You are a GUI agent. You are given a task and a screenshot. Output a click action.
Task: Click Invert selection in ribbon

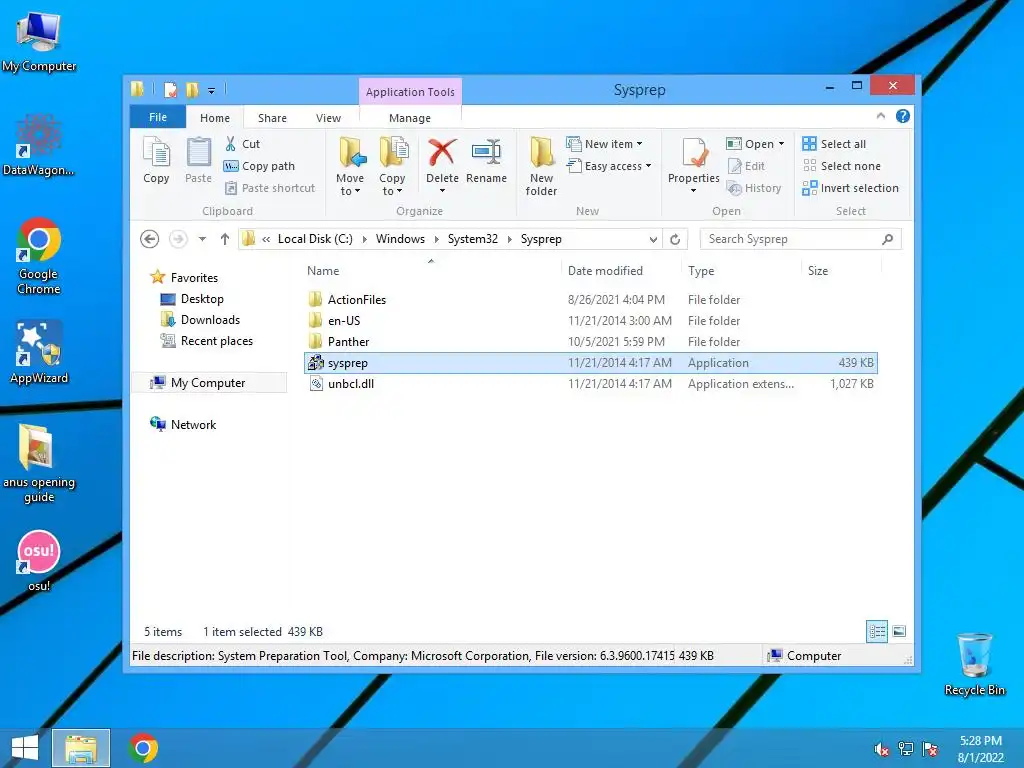[850, 188]
